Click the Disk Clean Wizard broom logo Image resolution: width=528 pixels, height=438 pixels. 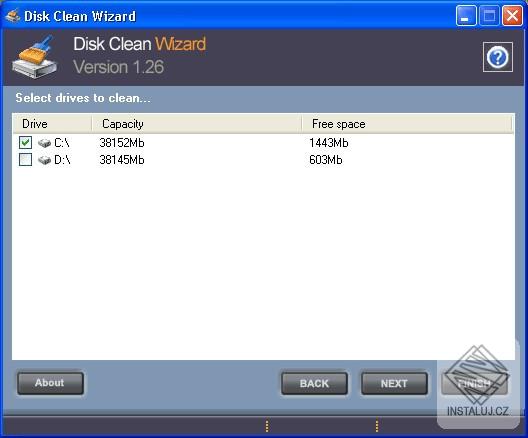(35, 57)
